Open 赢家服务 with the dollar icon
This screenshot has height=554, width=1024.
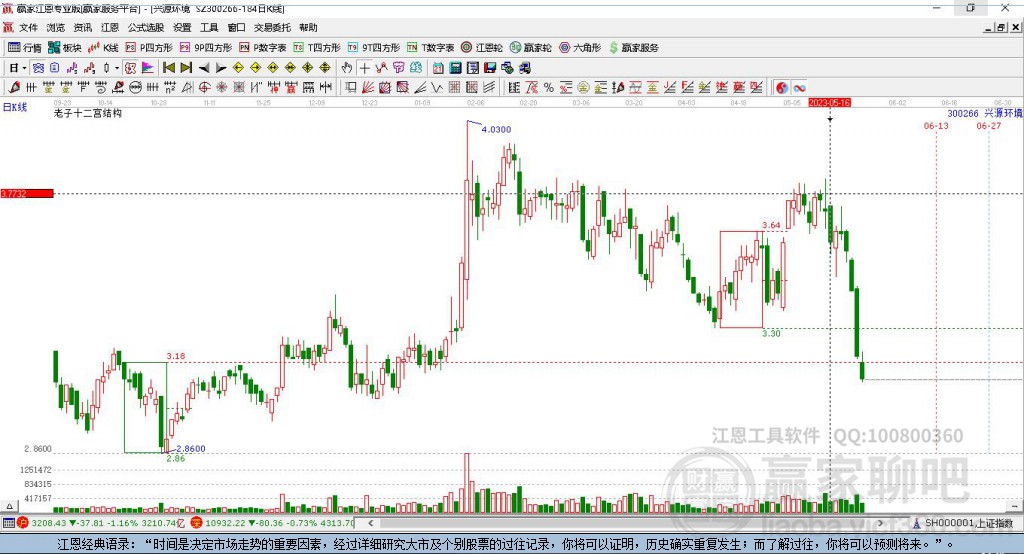pyautogui.click(x=633, y=48)
